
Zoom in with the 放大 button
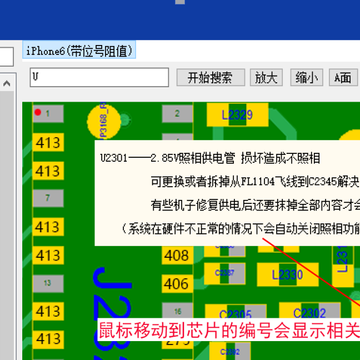tap(266, 78)
